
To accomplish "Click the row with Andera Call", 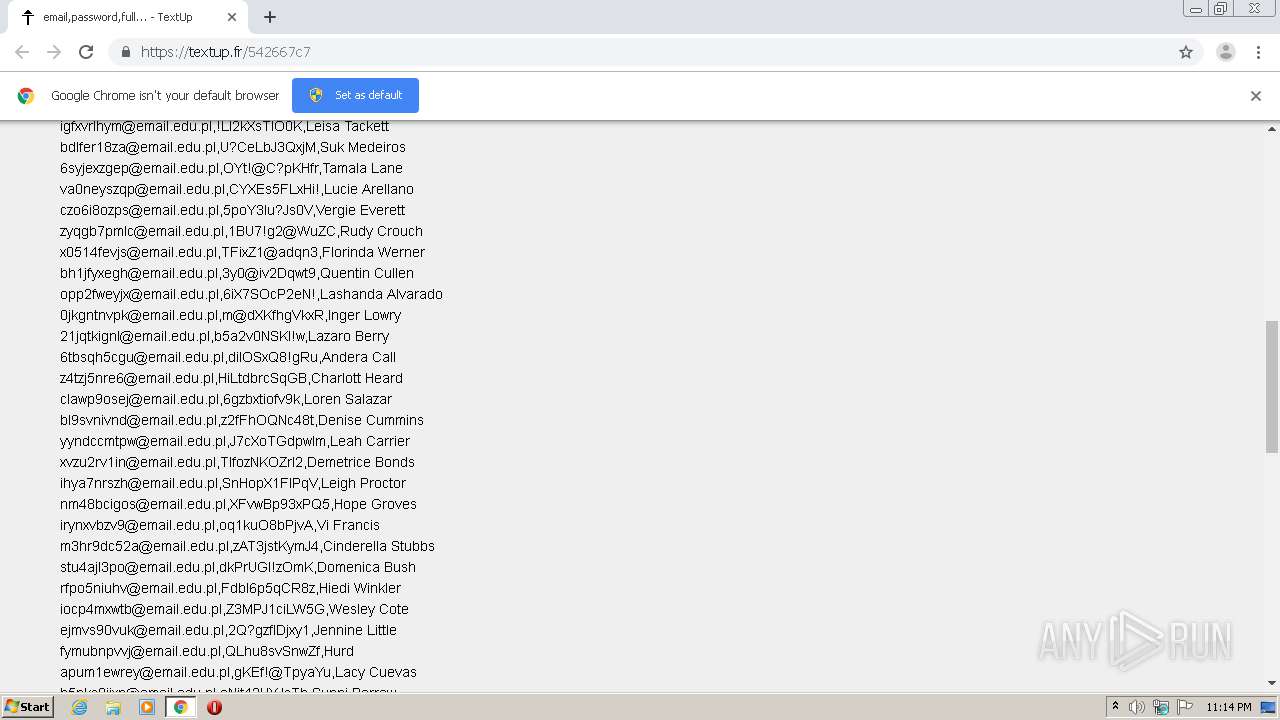I will pyautogui.click(x=228, y=357).
